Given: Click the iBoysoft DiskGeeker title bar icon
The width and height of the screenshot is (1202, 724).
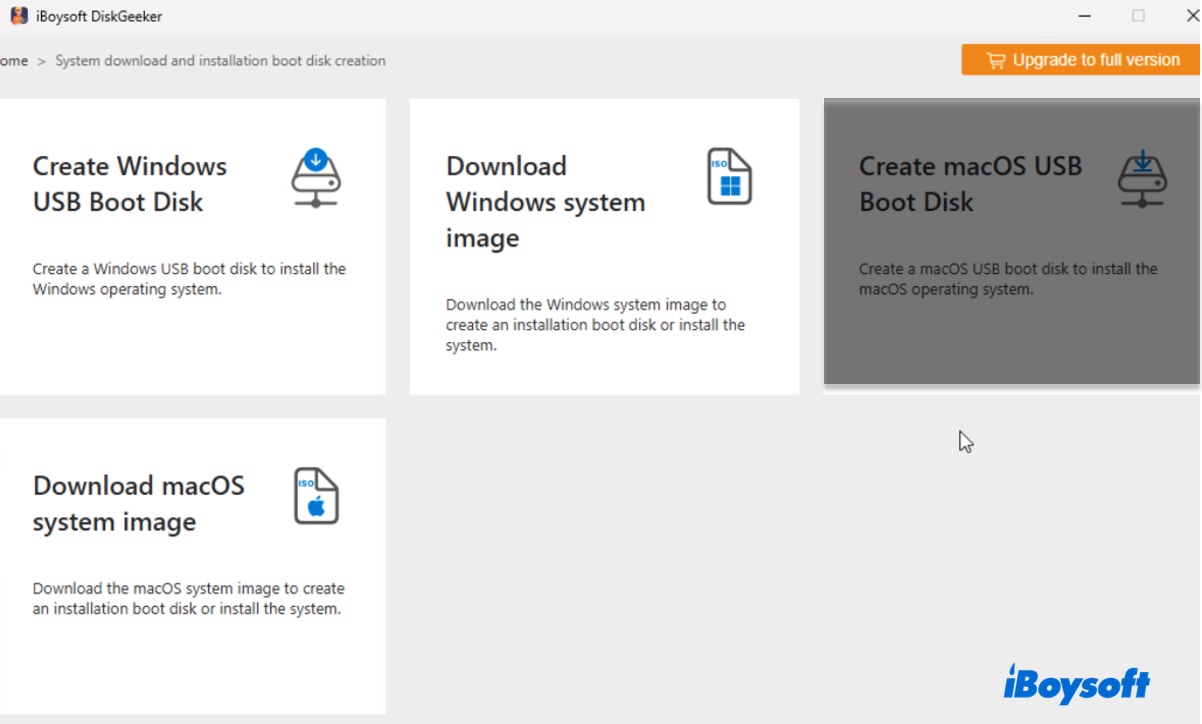Looking at the screenshot, I should (18, 15).
